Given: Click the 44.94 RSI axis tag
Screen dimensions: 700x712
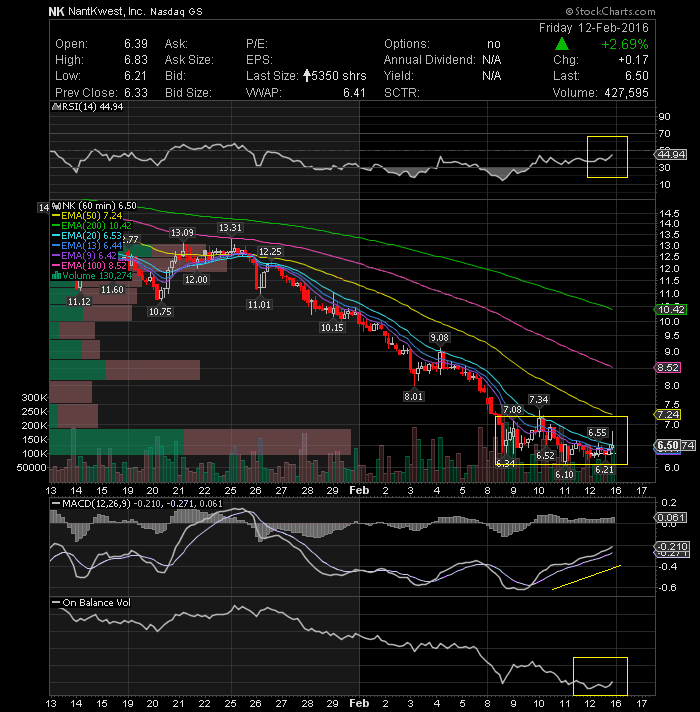Looking at the screenshot, I should [672, 154].
